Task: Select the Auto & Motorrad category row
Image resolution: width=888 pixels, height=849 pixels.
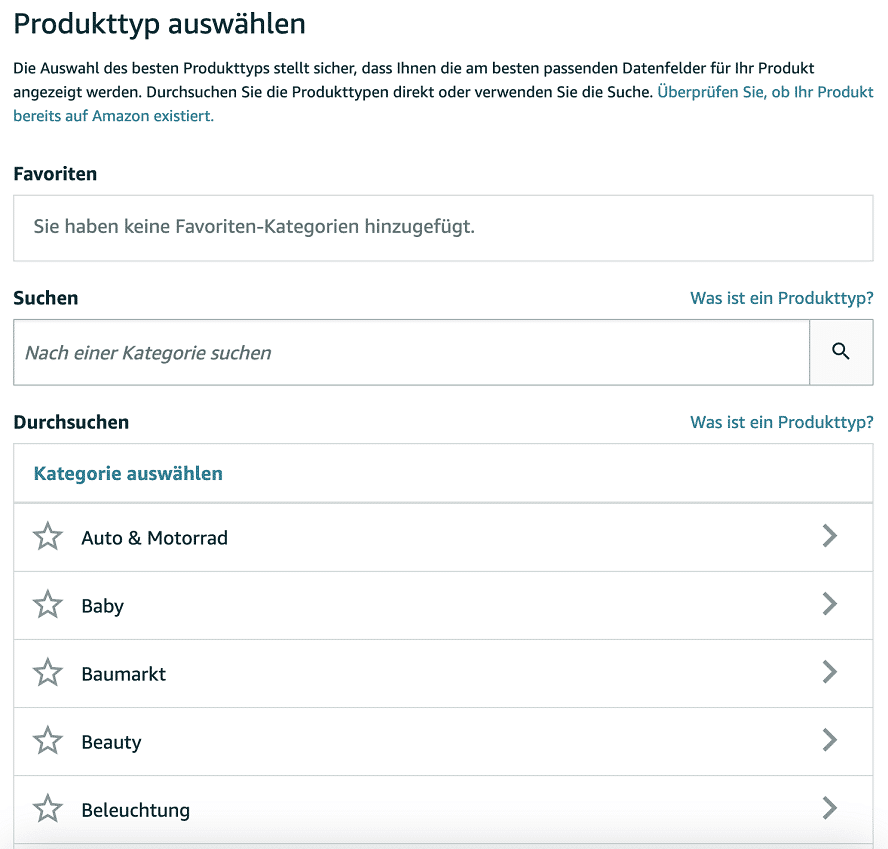Action: pyautogui.click(x=154, y=538)
